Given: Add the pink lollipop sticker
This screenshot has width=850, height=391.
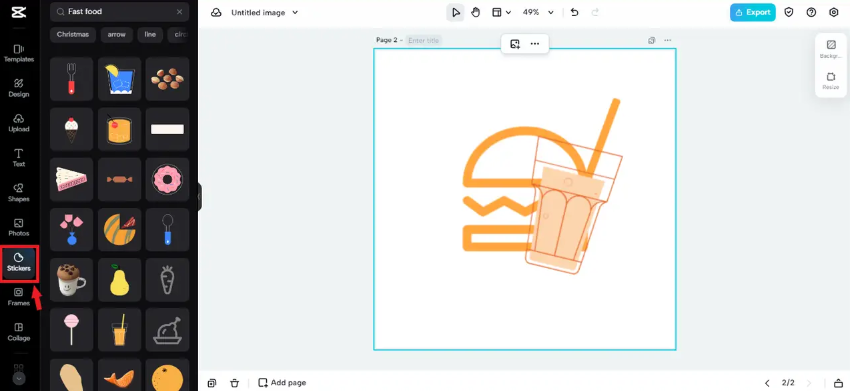Looking at the screenshot, I should pyautogui.click(x=72, y=330).
